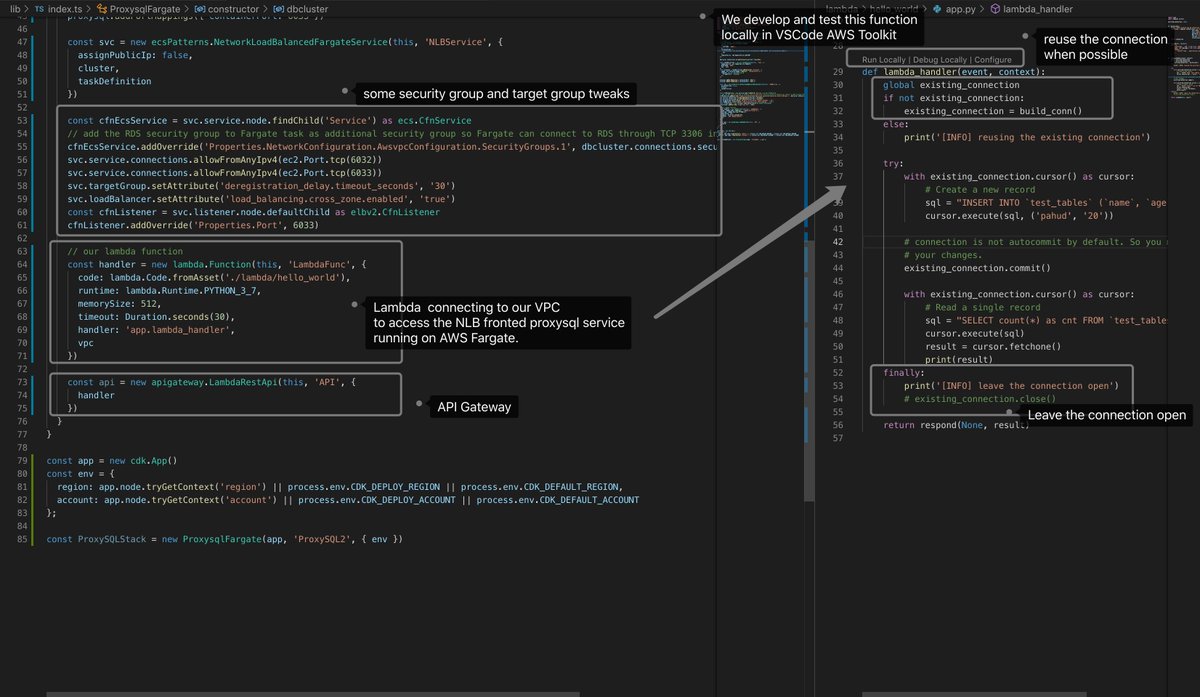Click 'existing_connection.commit()' on line 44

[977, 268]
